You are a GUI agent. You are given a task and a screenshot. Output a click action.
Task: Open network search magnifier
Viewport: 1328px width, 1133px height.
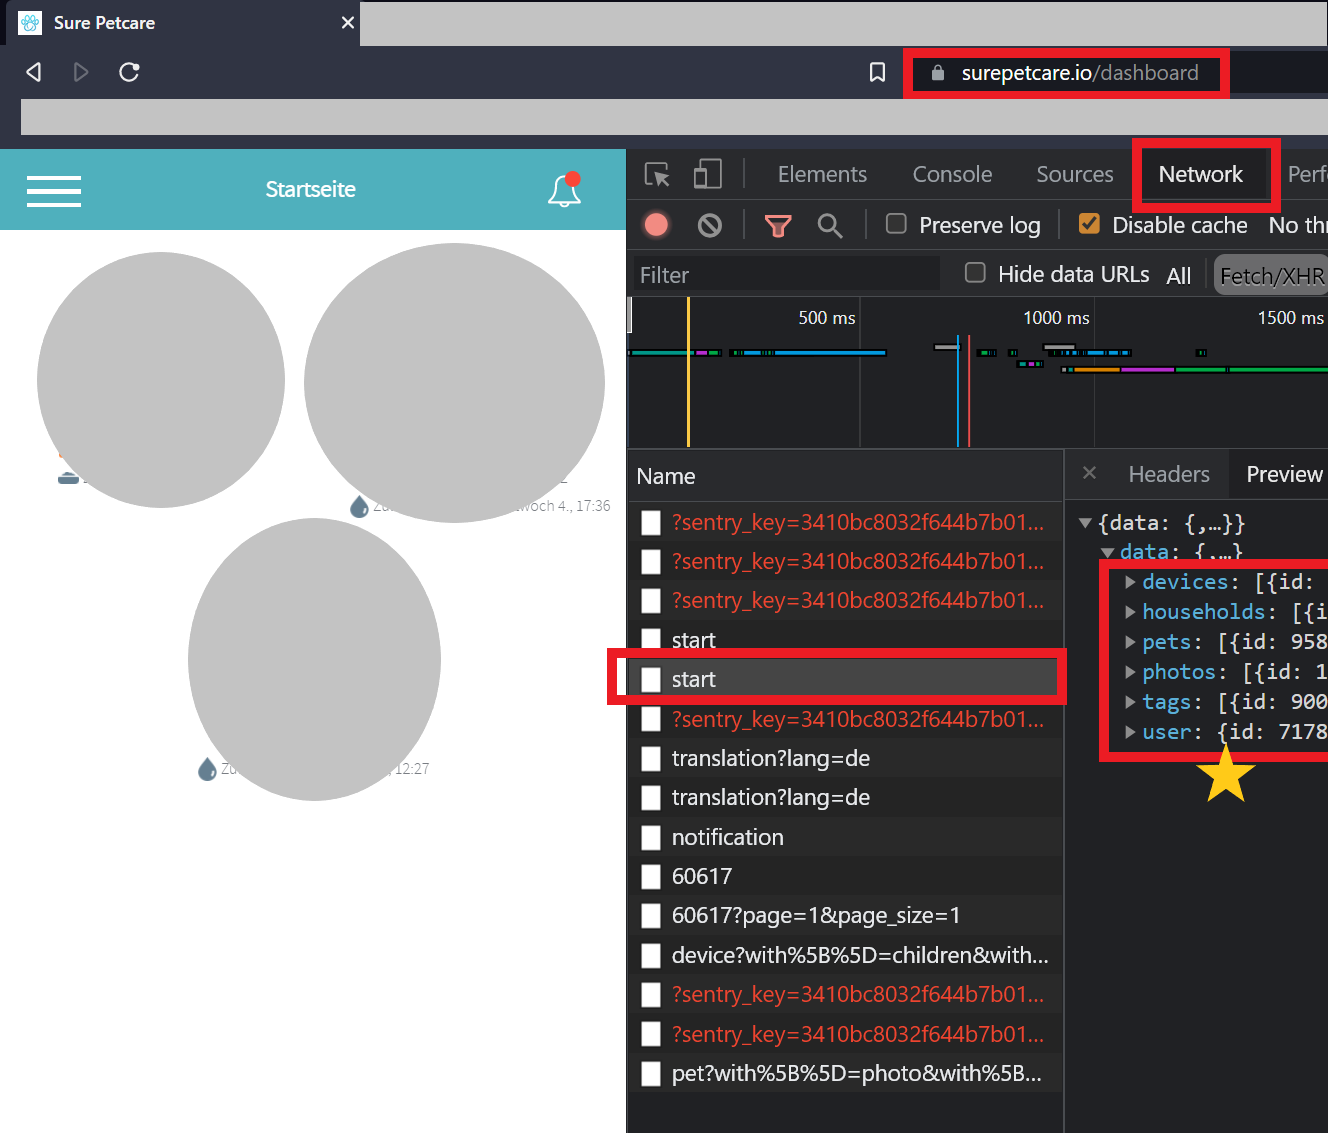pos(829,225)
